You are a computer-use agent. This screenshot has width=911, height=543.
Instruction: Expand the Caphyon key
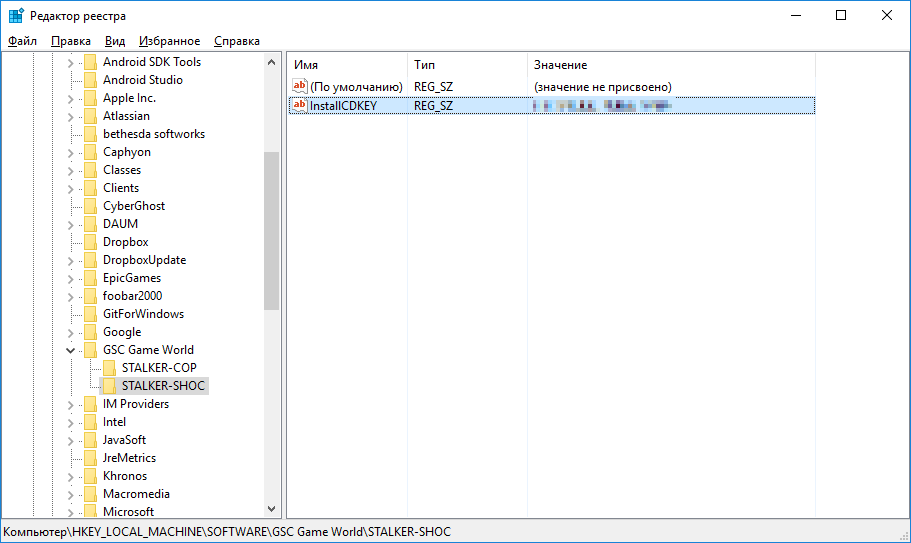pos(70,153)
